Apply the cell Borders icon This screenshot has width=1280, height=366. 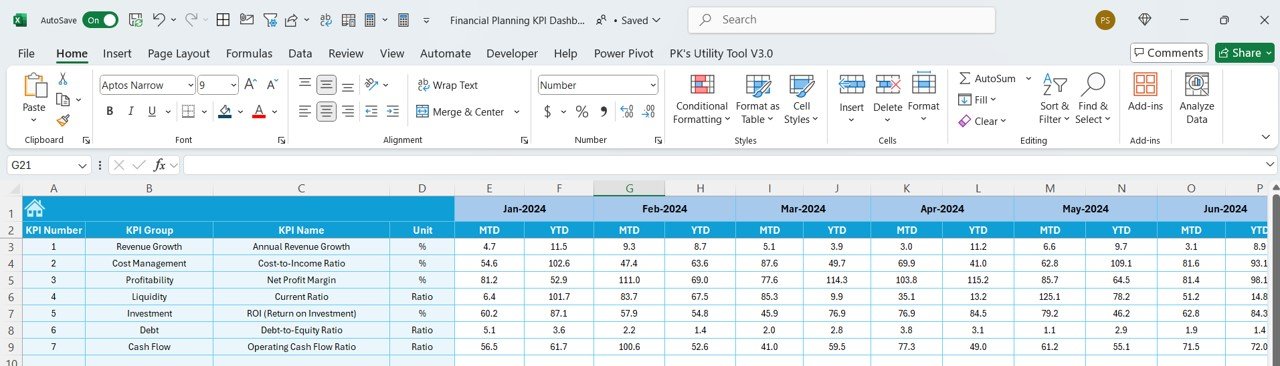click(x=189, y=112)
